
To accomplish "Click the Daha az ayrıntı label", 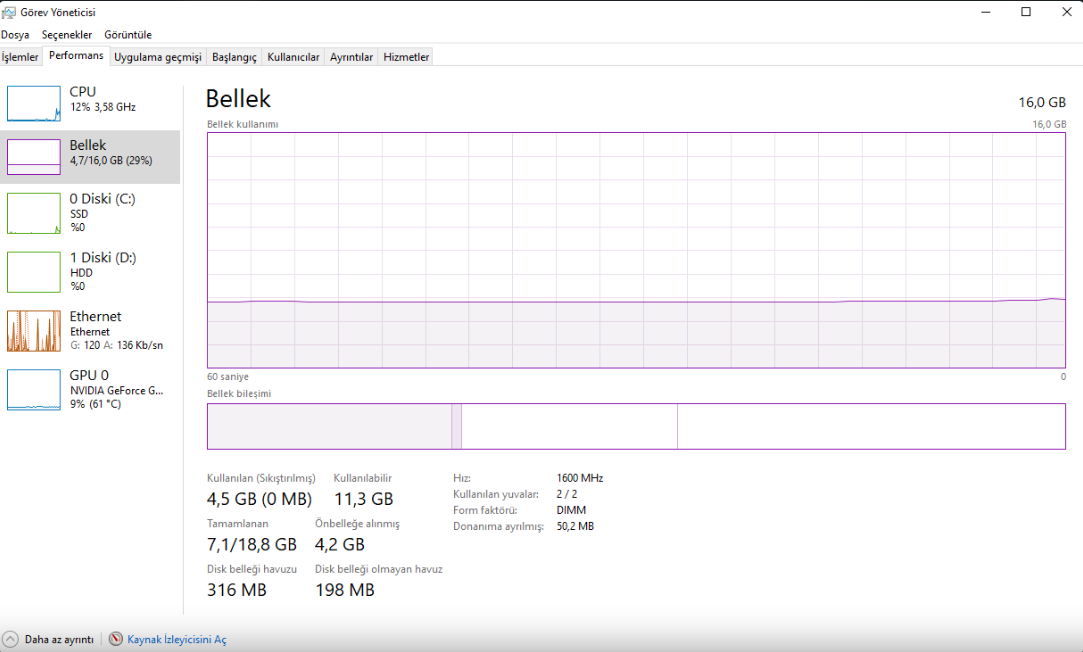I will click(x=59, y=640).
